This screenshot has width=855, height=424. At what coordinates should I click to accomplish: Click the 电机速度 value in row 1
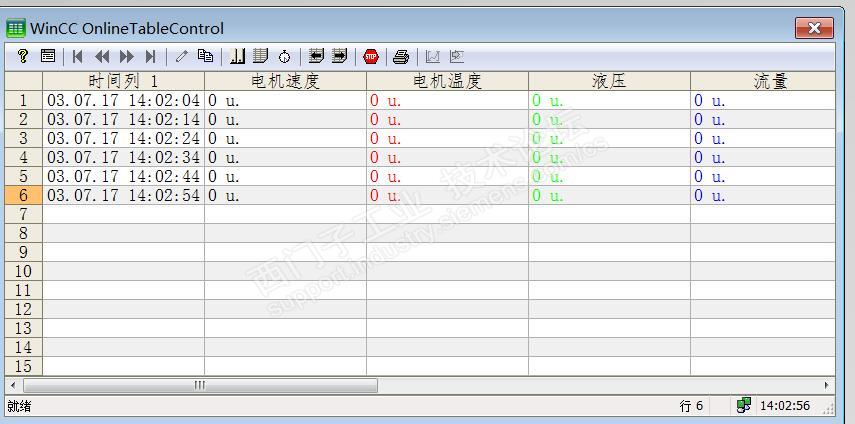(x=224, y=101)
